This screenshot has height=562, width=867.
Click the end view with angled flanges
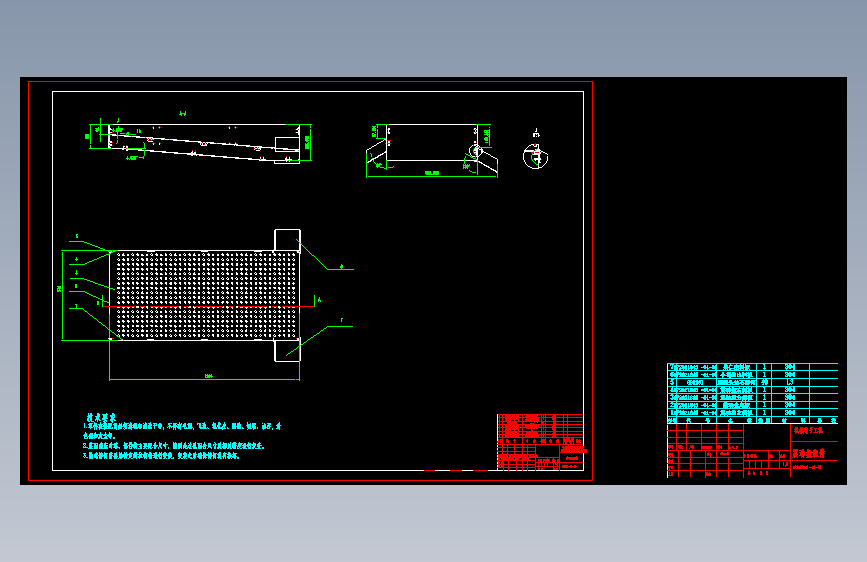click(x=432, y=149)
